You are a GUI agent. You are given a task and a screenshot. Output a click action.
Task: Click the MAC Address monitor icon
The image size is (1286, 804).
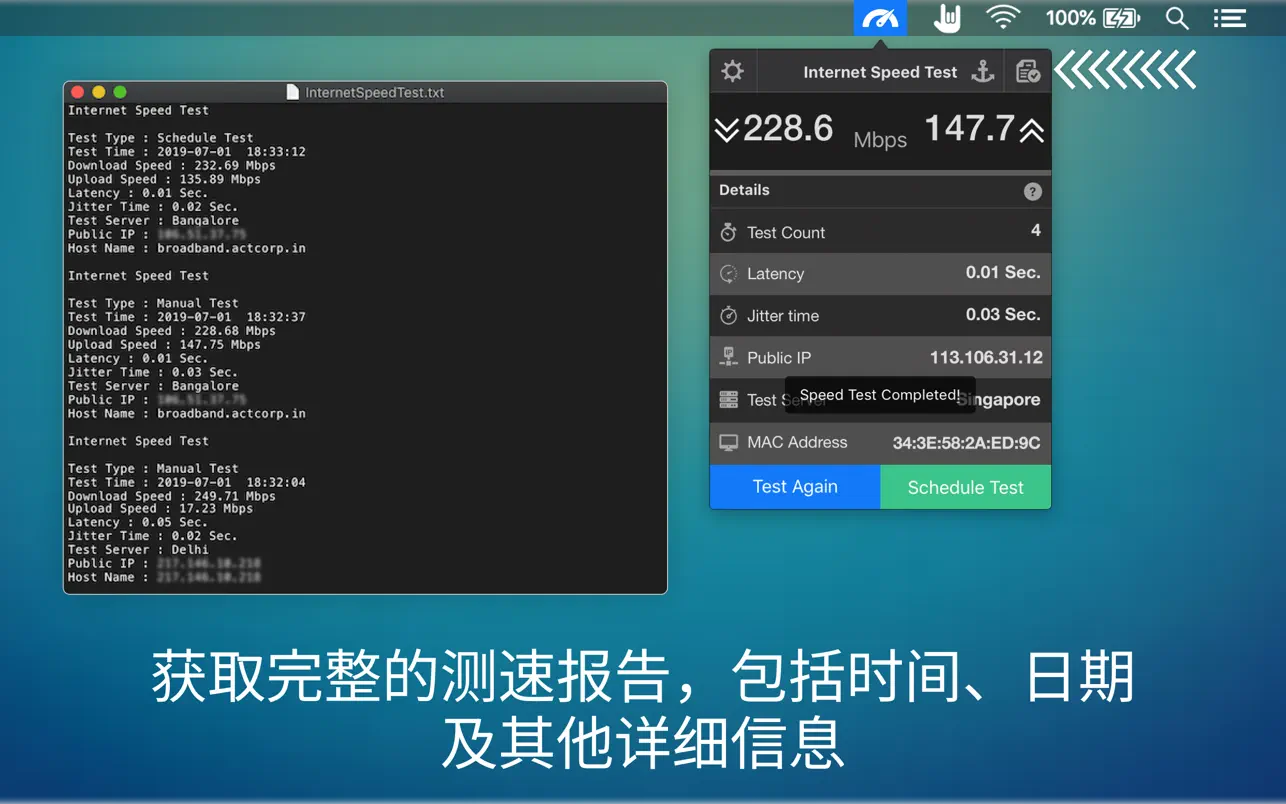coord(727,442)
